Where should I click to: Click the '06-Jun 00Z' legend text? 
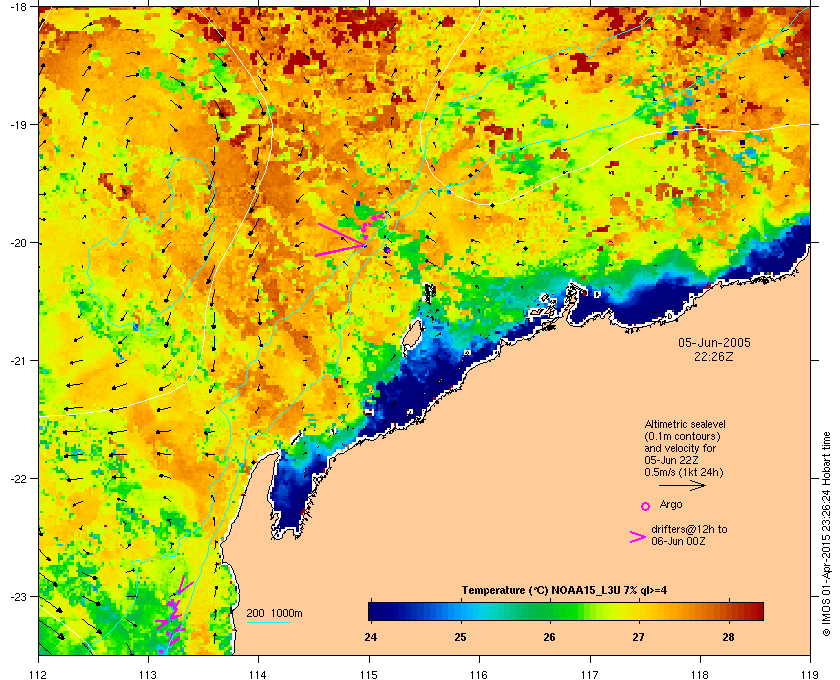pyautogui.click(x=678, y=541)
